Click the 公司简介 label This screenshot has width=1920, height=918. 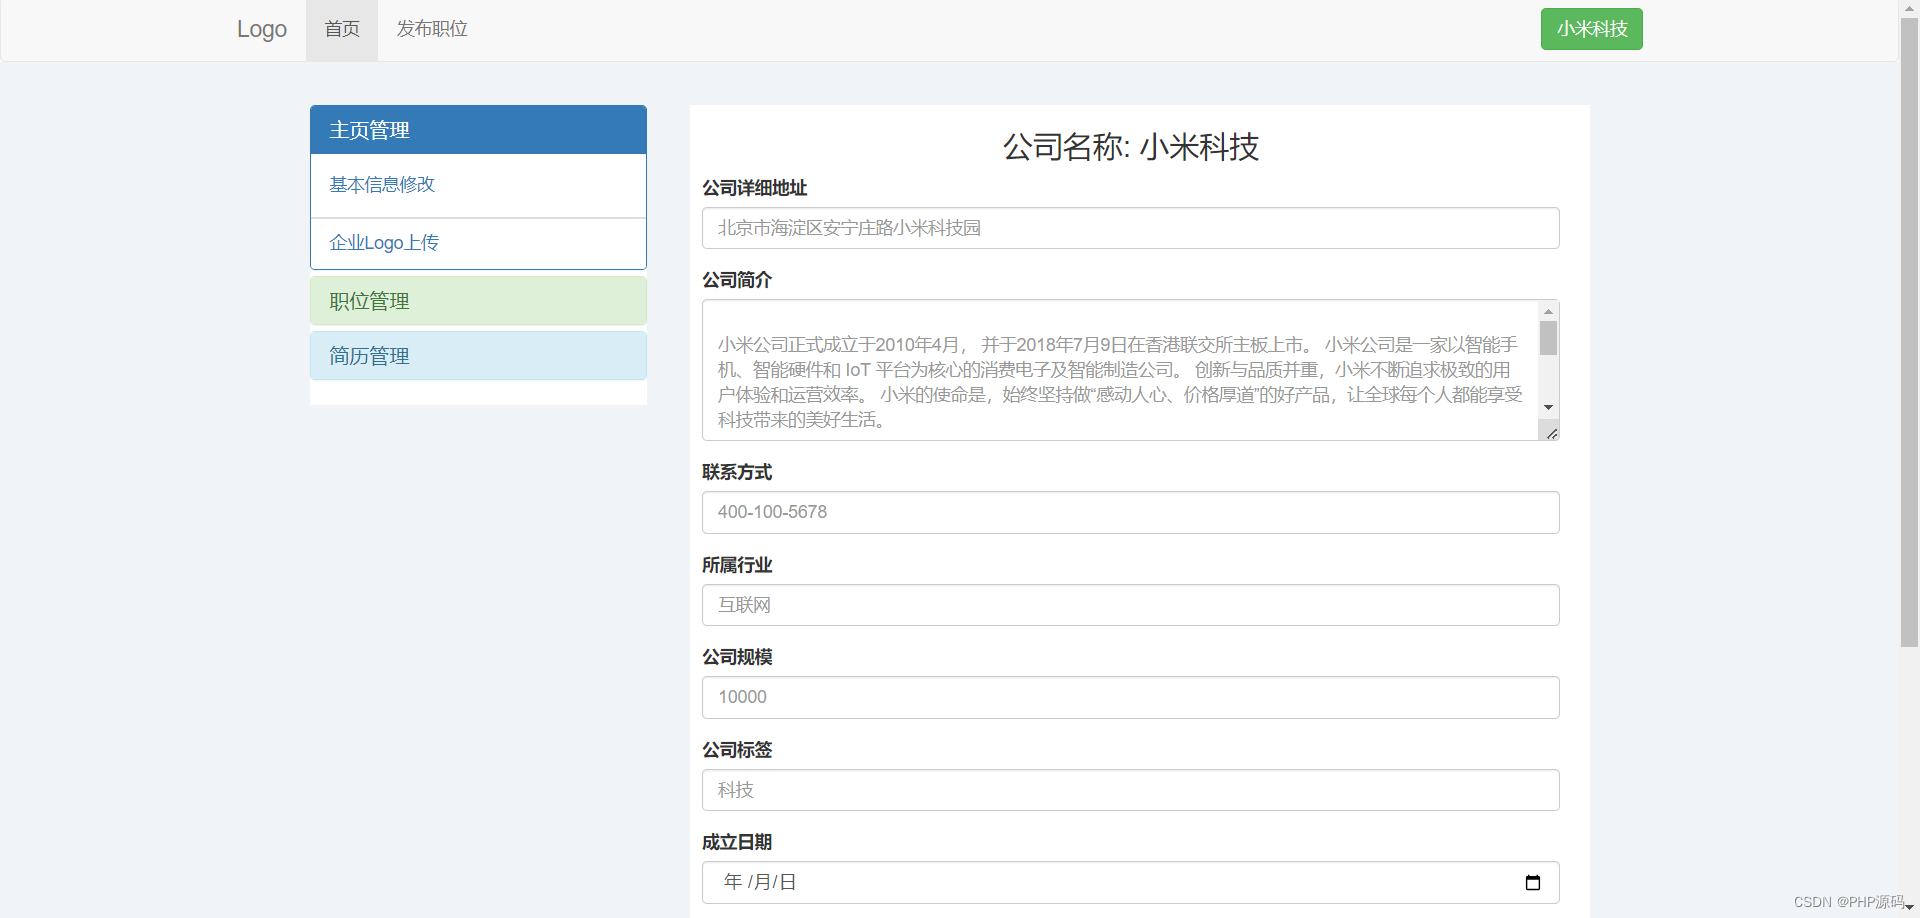click(x=737, y=280)
